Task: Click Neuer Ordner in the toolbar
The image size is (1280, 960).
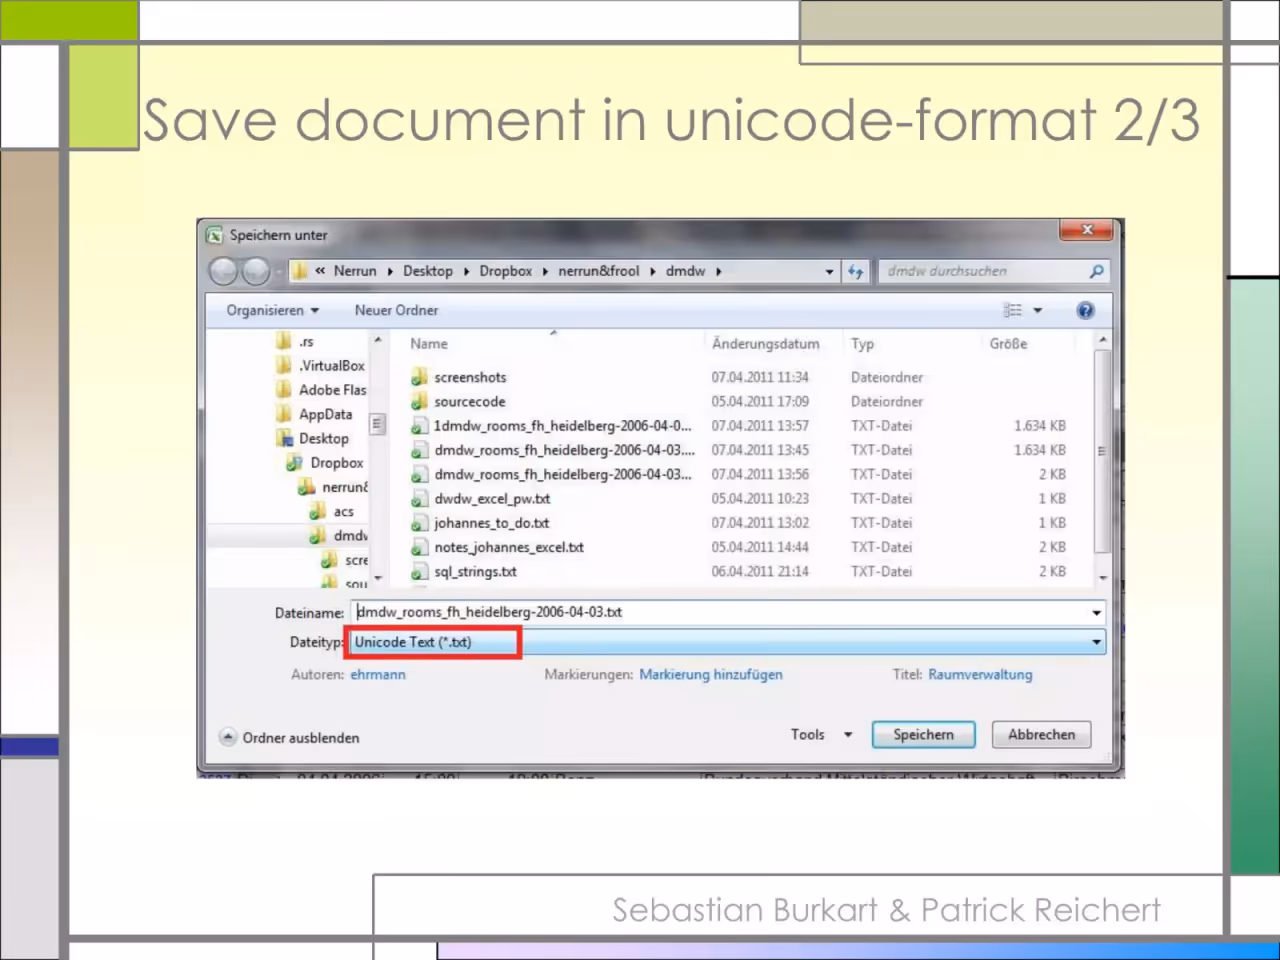Action: (396, 310)
